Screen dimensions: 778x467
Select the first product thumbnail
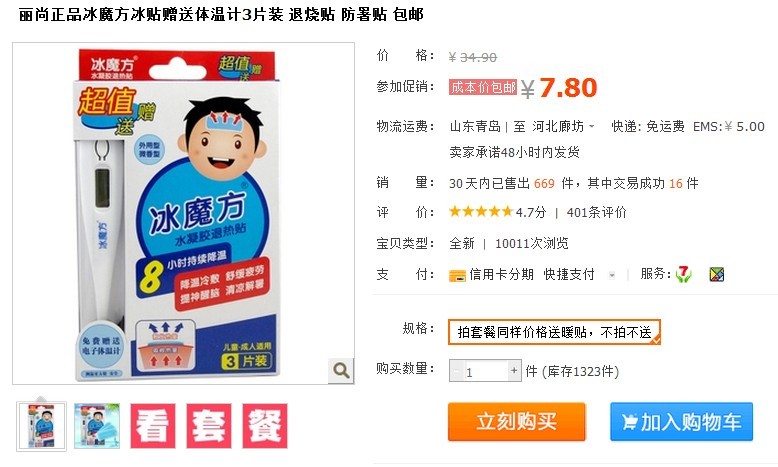[x=41, y=426]
